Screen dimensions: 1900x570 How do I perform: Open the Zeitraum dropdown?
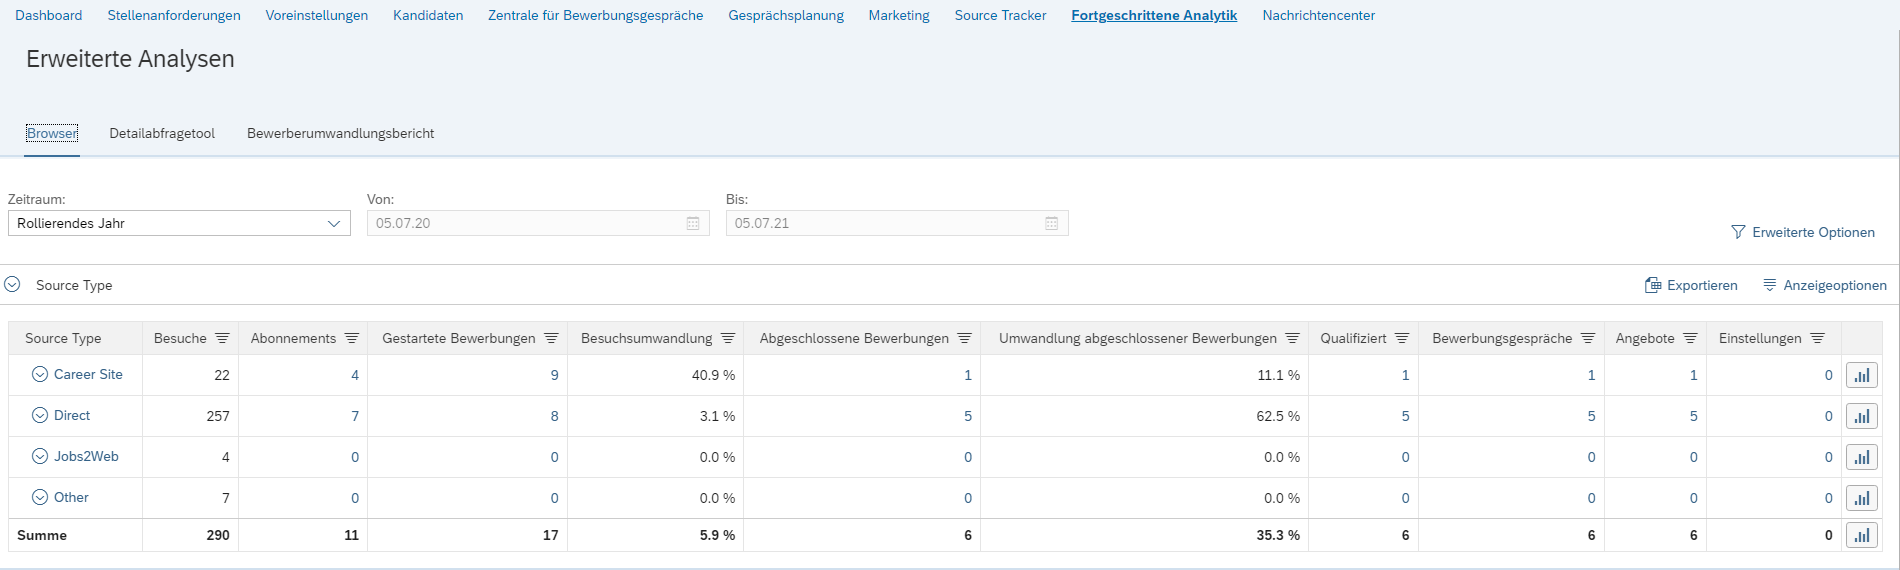coord(179,223)
